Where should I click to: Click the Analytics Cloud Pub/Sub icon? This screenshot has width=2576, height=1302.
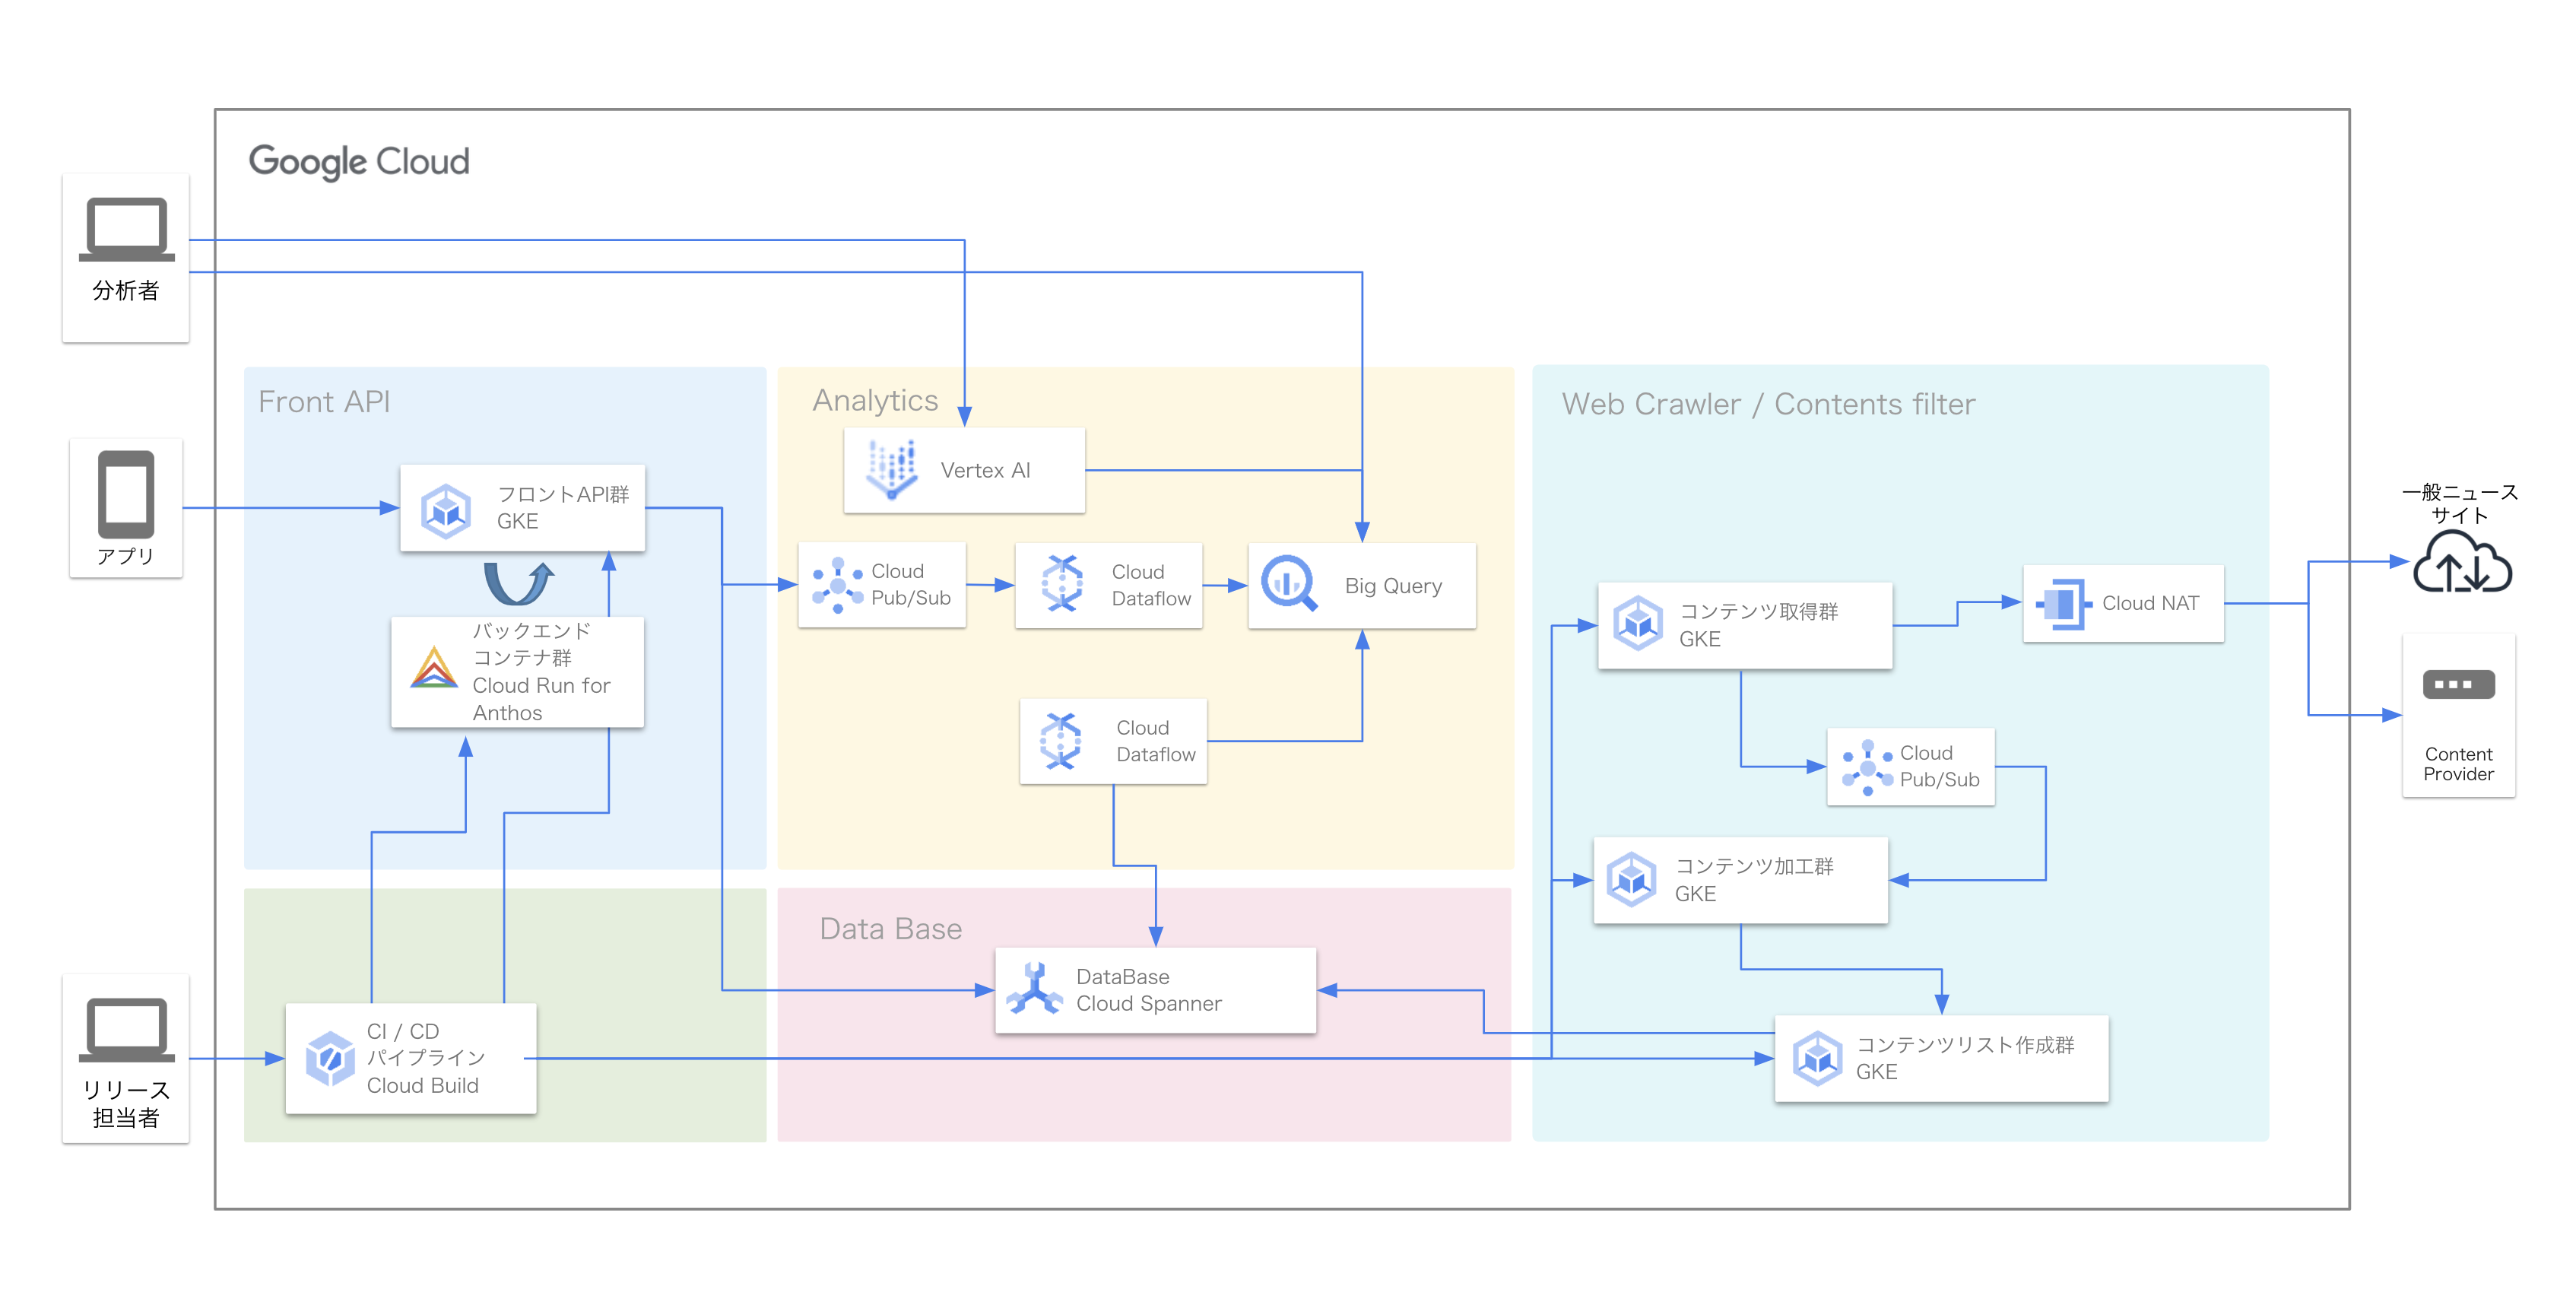[x=838, y=585]
